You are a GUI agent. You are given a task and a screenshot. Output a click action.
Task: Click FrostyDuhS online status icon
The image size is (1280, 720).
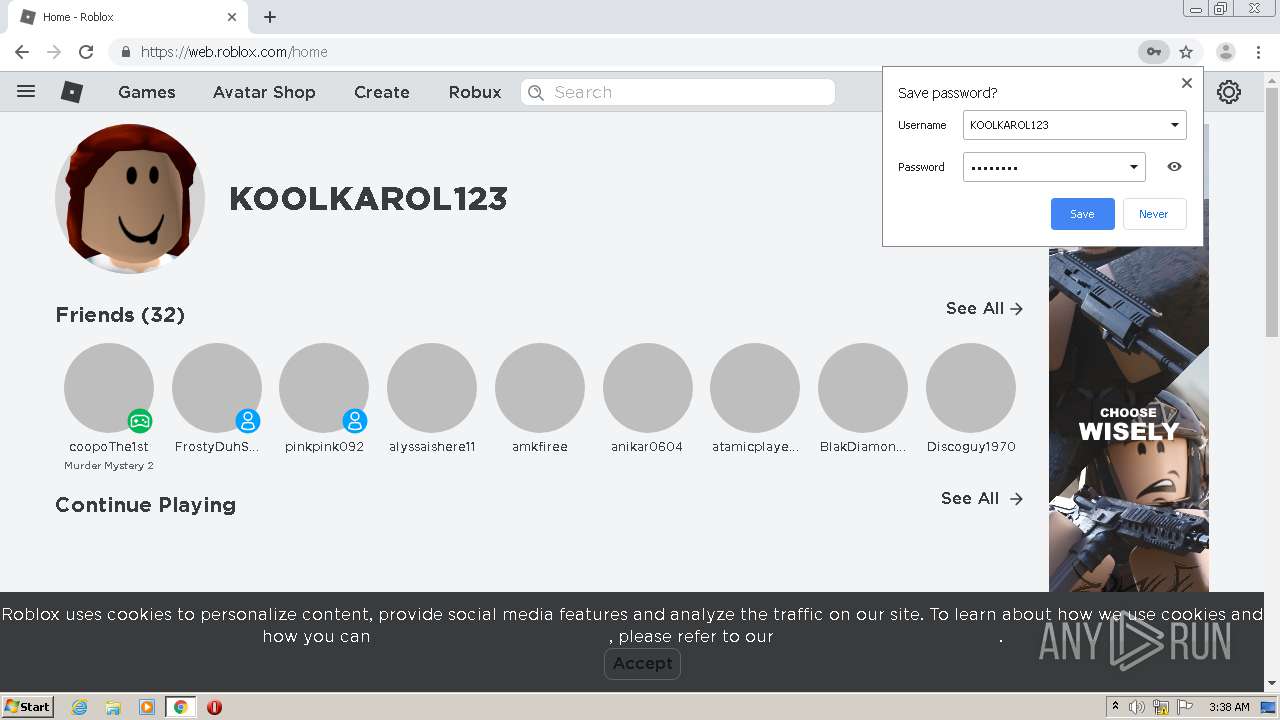(x=248, y=420)
